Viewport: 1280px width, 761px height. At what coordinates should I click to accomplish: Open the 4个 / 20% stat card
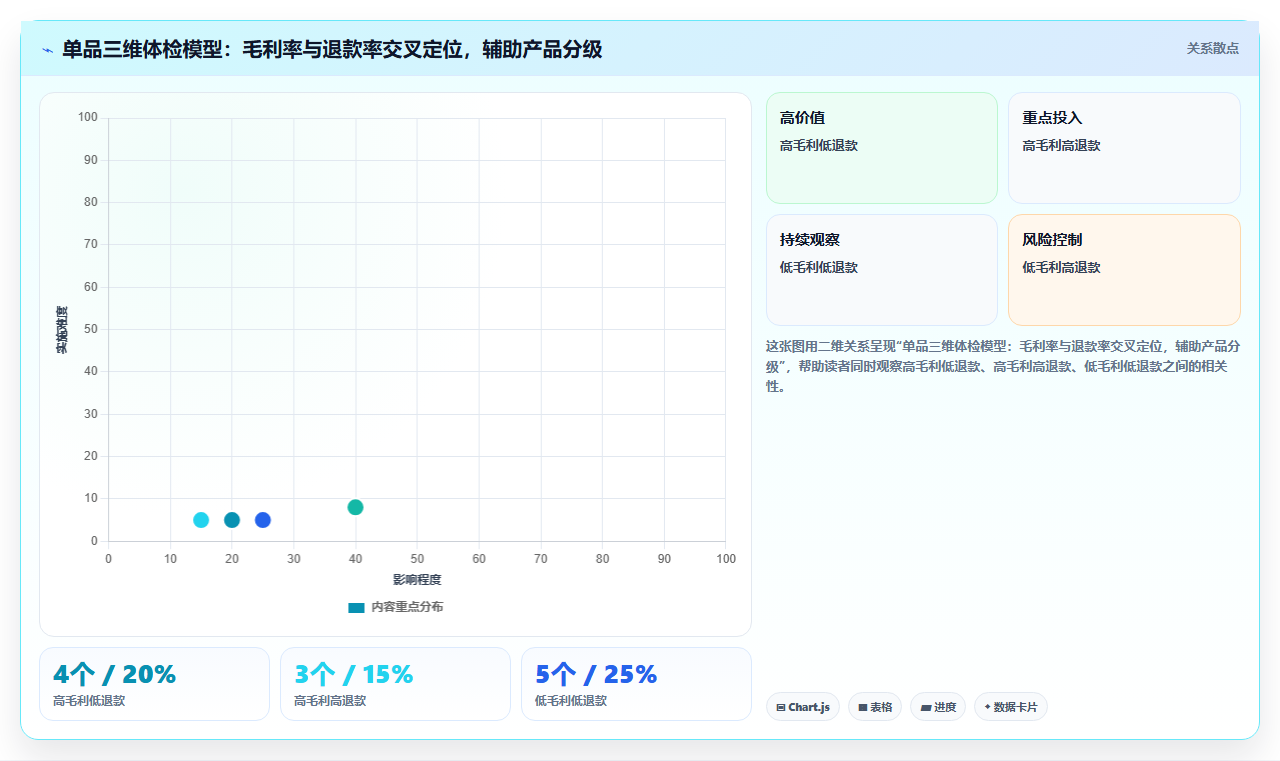tap(154, 684)
